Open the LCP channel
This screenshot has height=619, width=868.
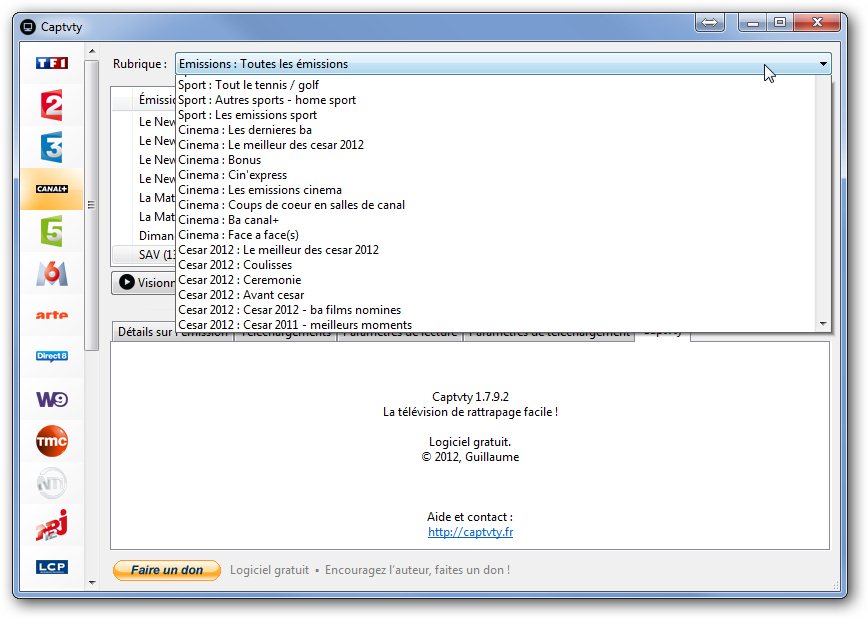click(51, 567)
